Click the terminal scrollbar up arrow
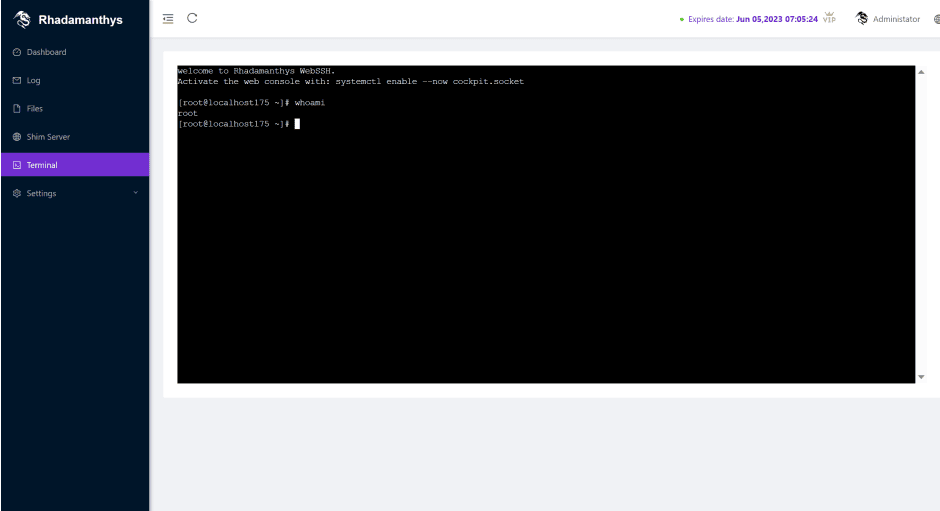 coord(921,71)
